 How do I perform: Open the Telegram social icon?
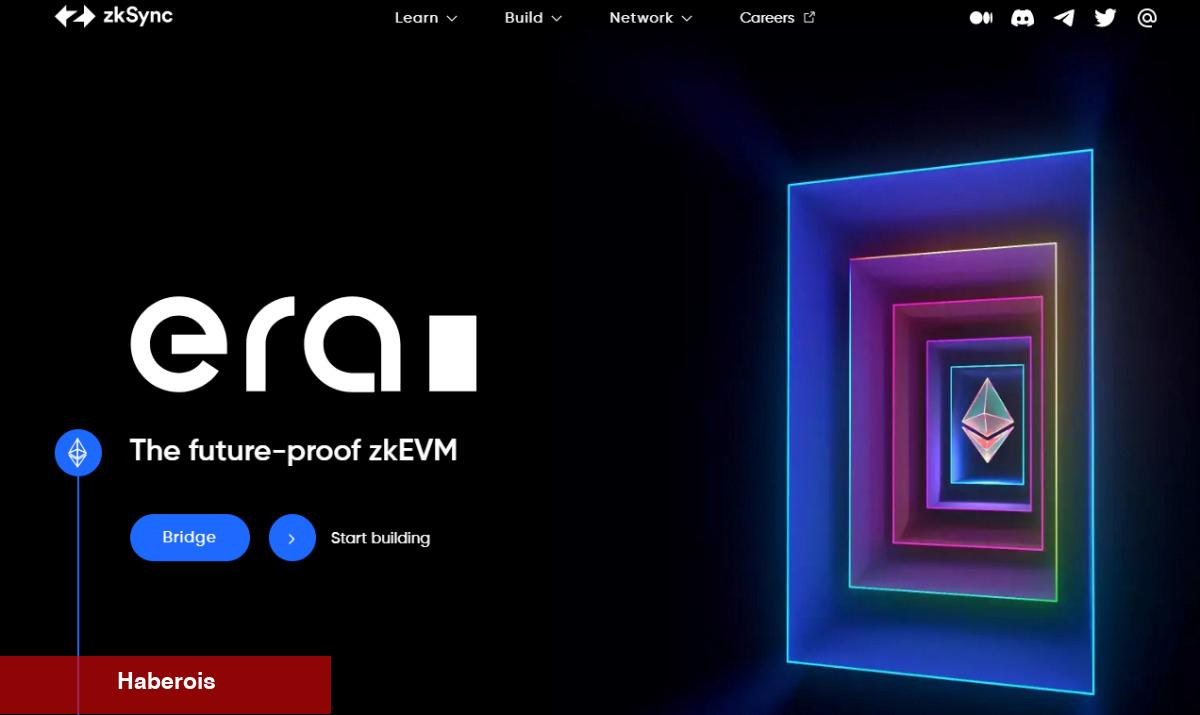[1064, 18]
